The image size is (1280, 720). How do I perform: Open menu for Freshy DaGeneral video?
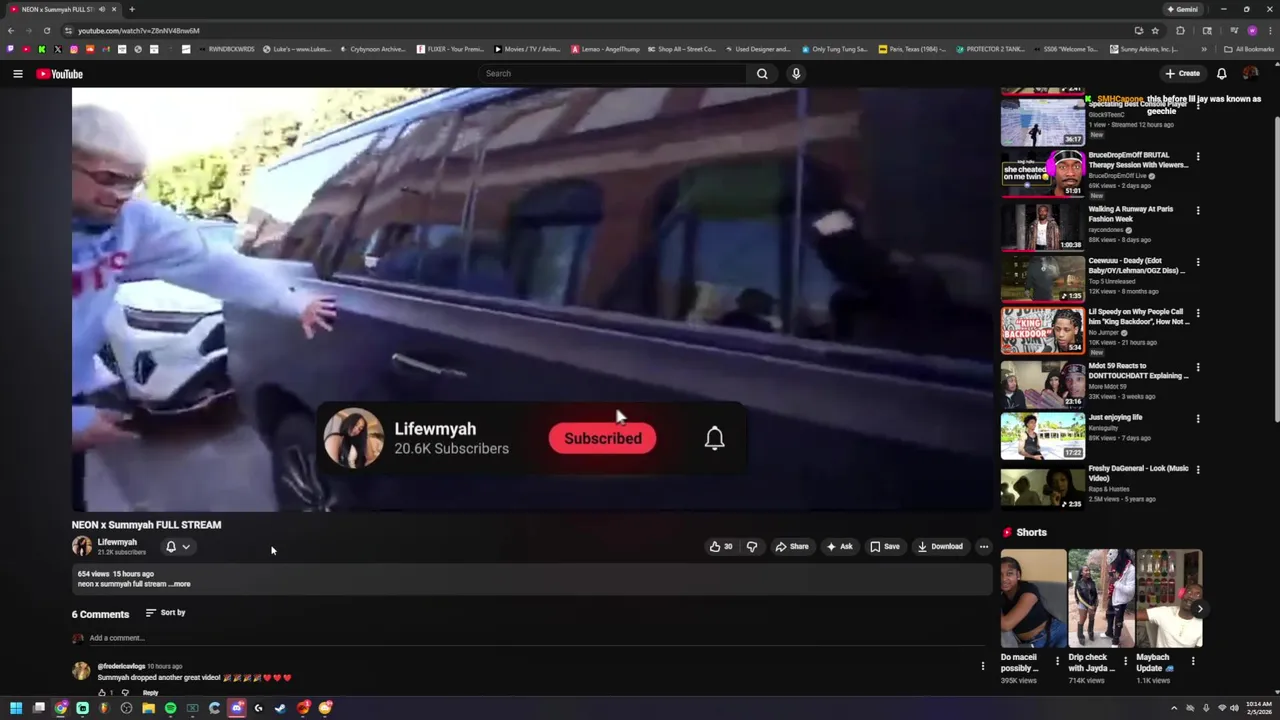[1197, 469]
